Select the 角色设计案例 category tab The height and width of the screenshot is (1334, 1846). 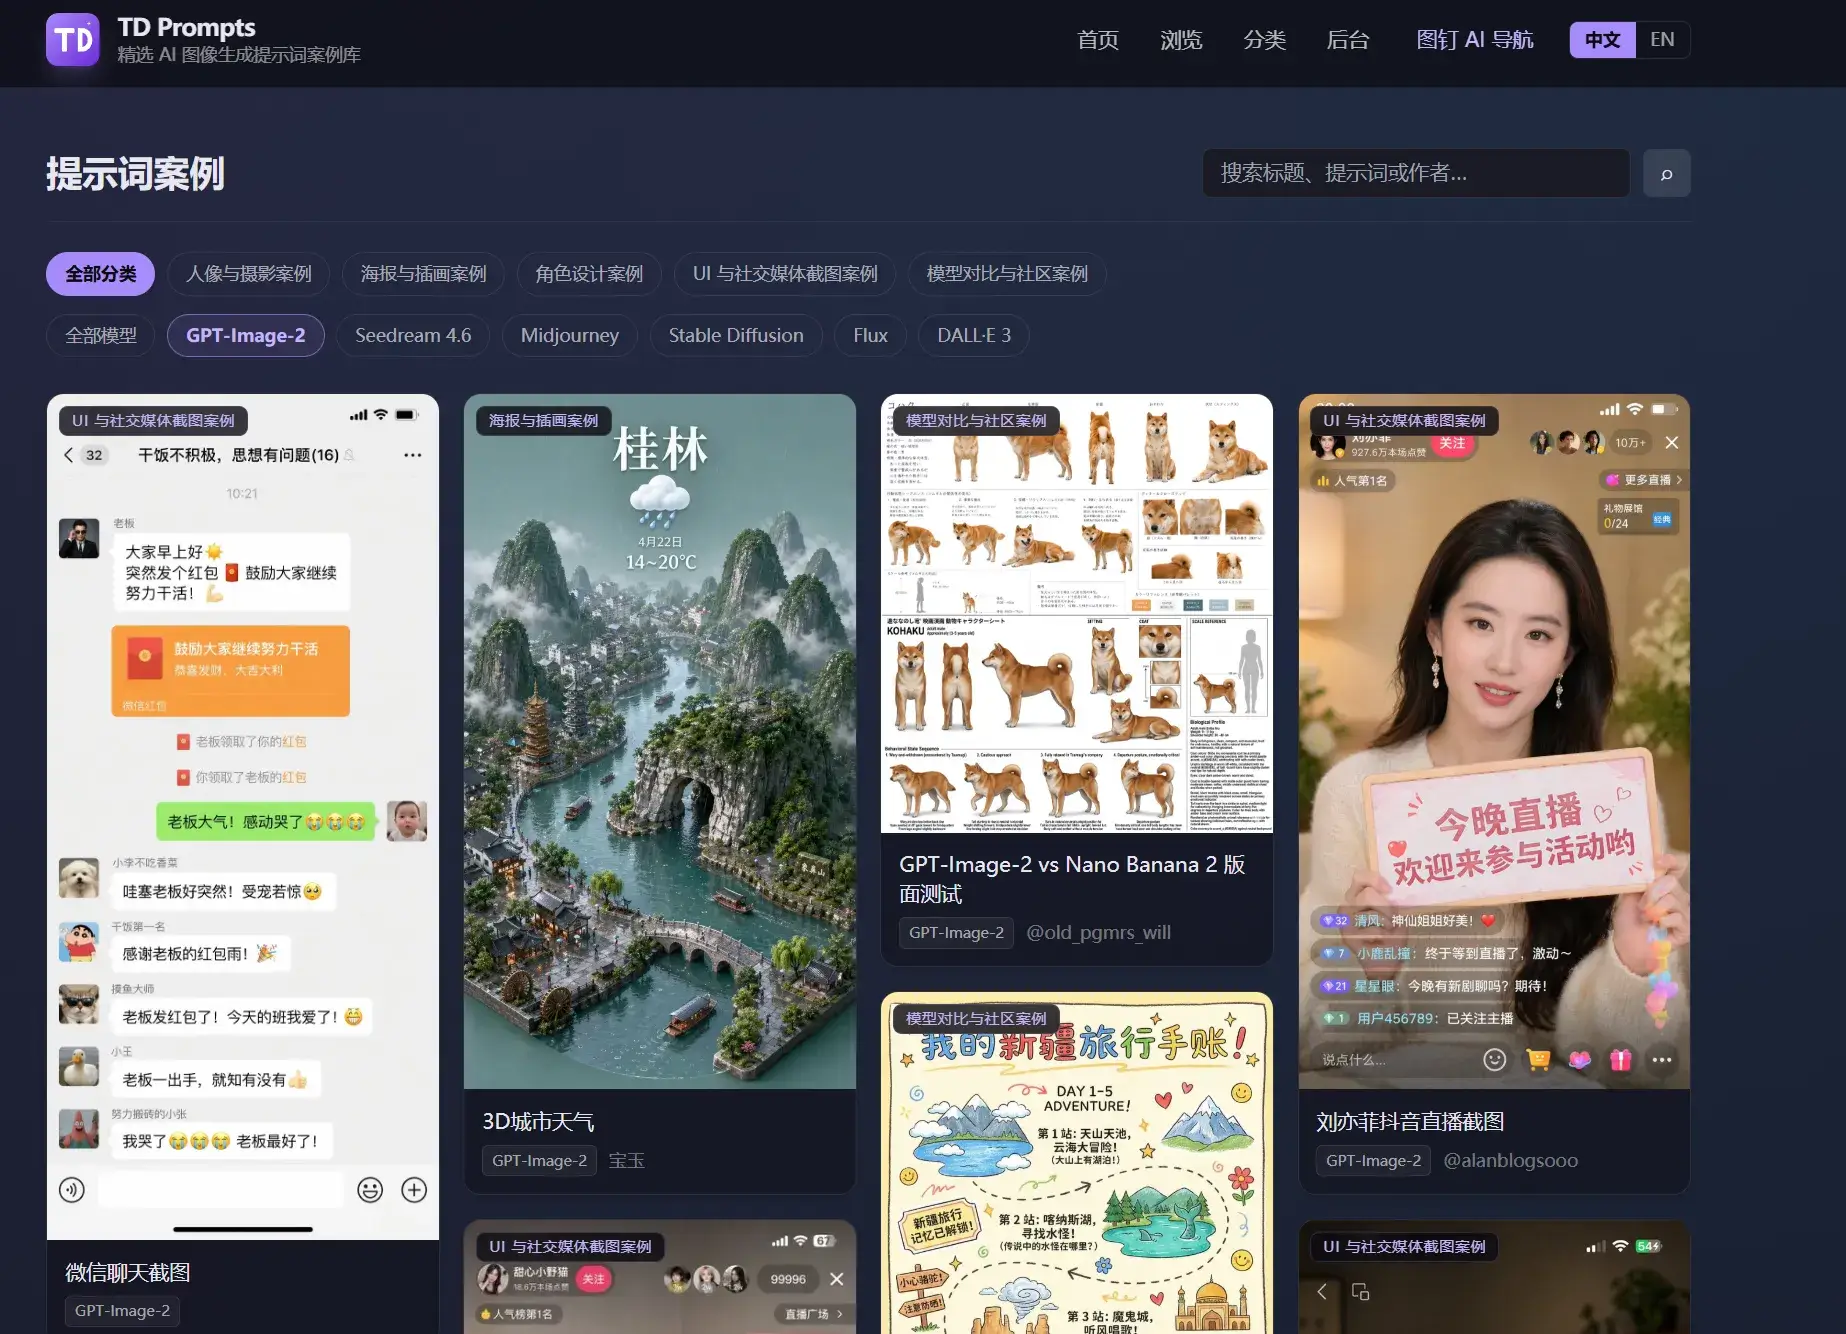click(589, 274)
